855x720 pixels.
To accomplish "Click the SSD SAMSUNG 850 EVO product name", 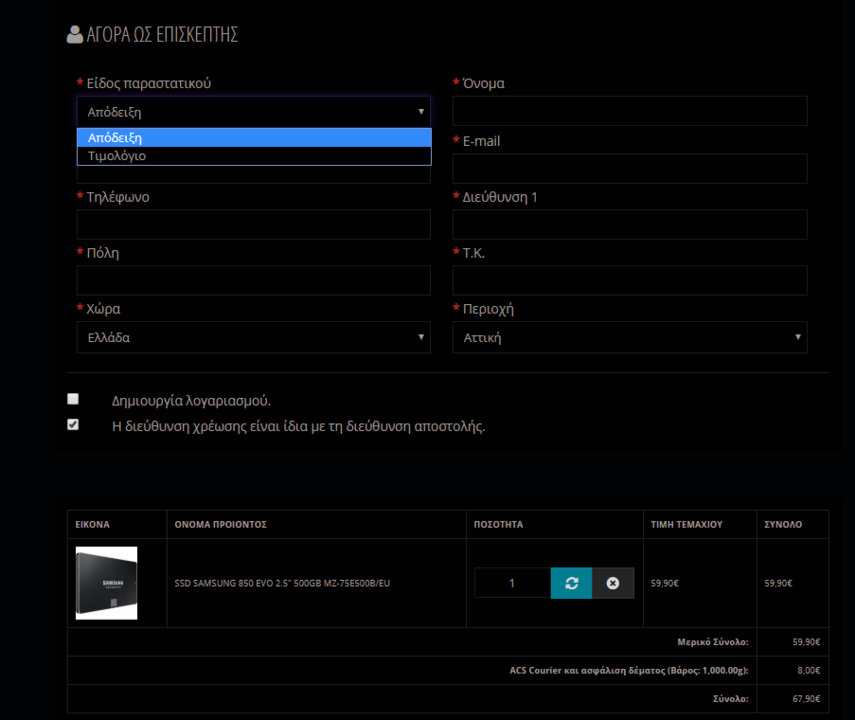I will click(x=282, y=583).
